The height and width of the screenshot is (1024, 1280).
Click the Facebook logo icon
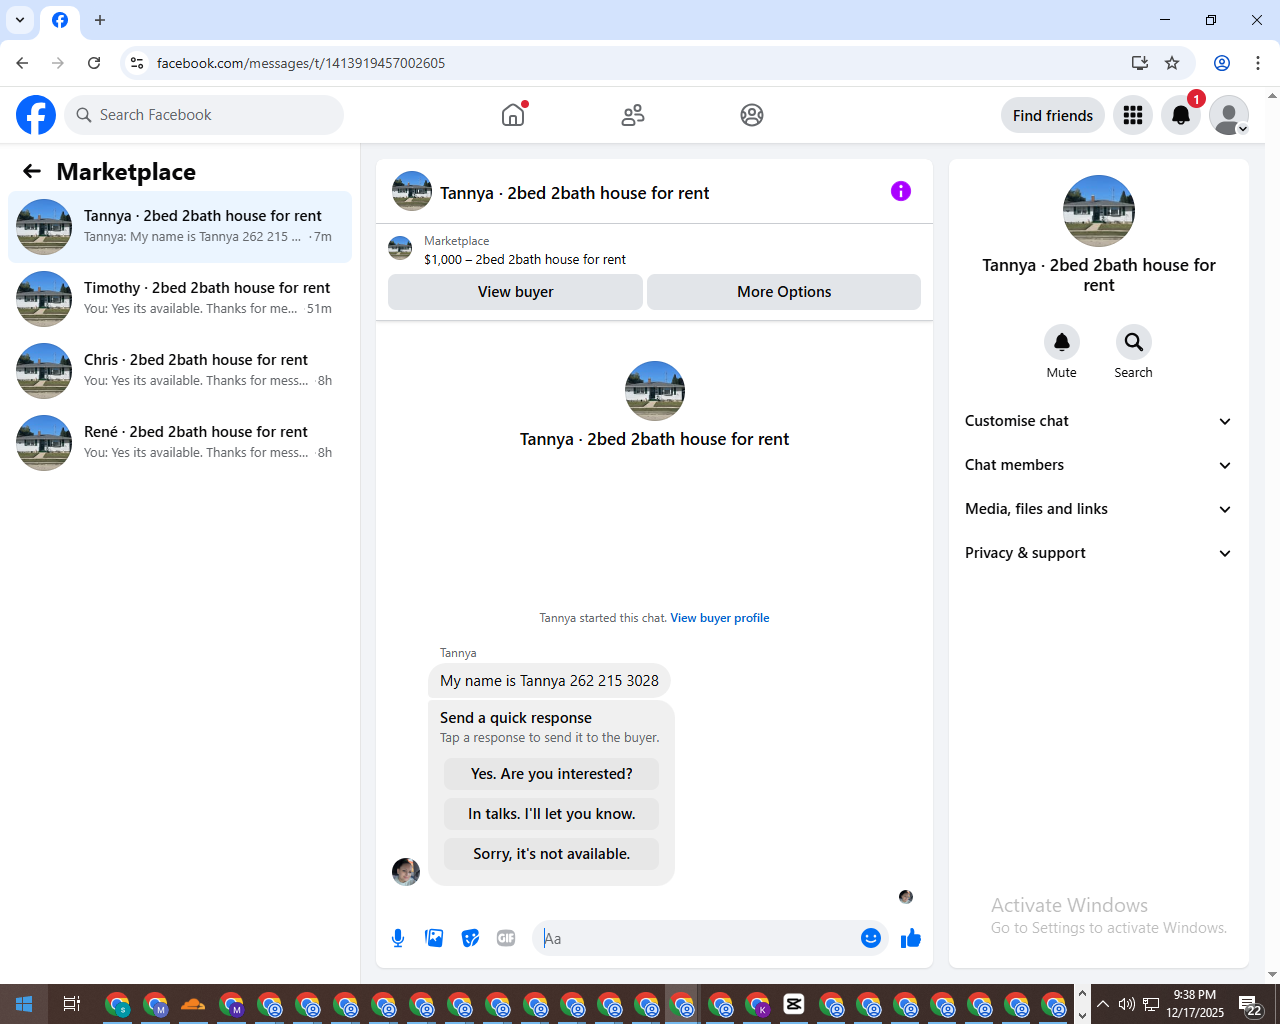click(36, 115)
